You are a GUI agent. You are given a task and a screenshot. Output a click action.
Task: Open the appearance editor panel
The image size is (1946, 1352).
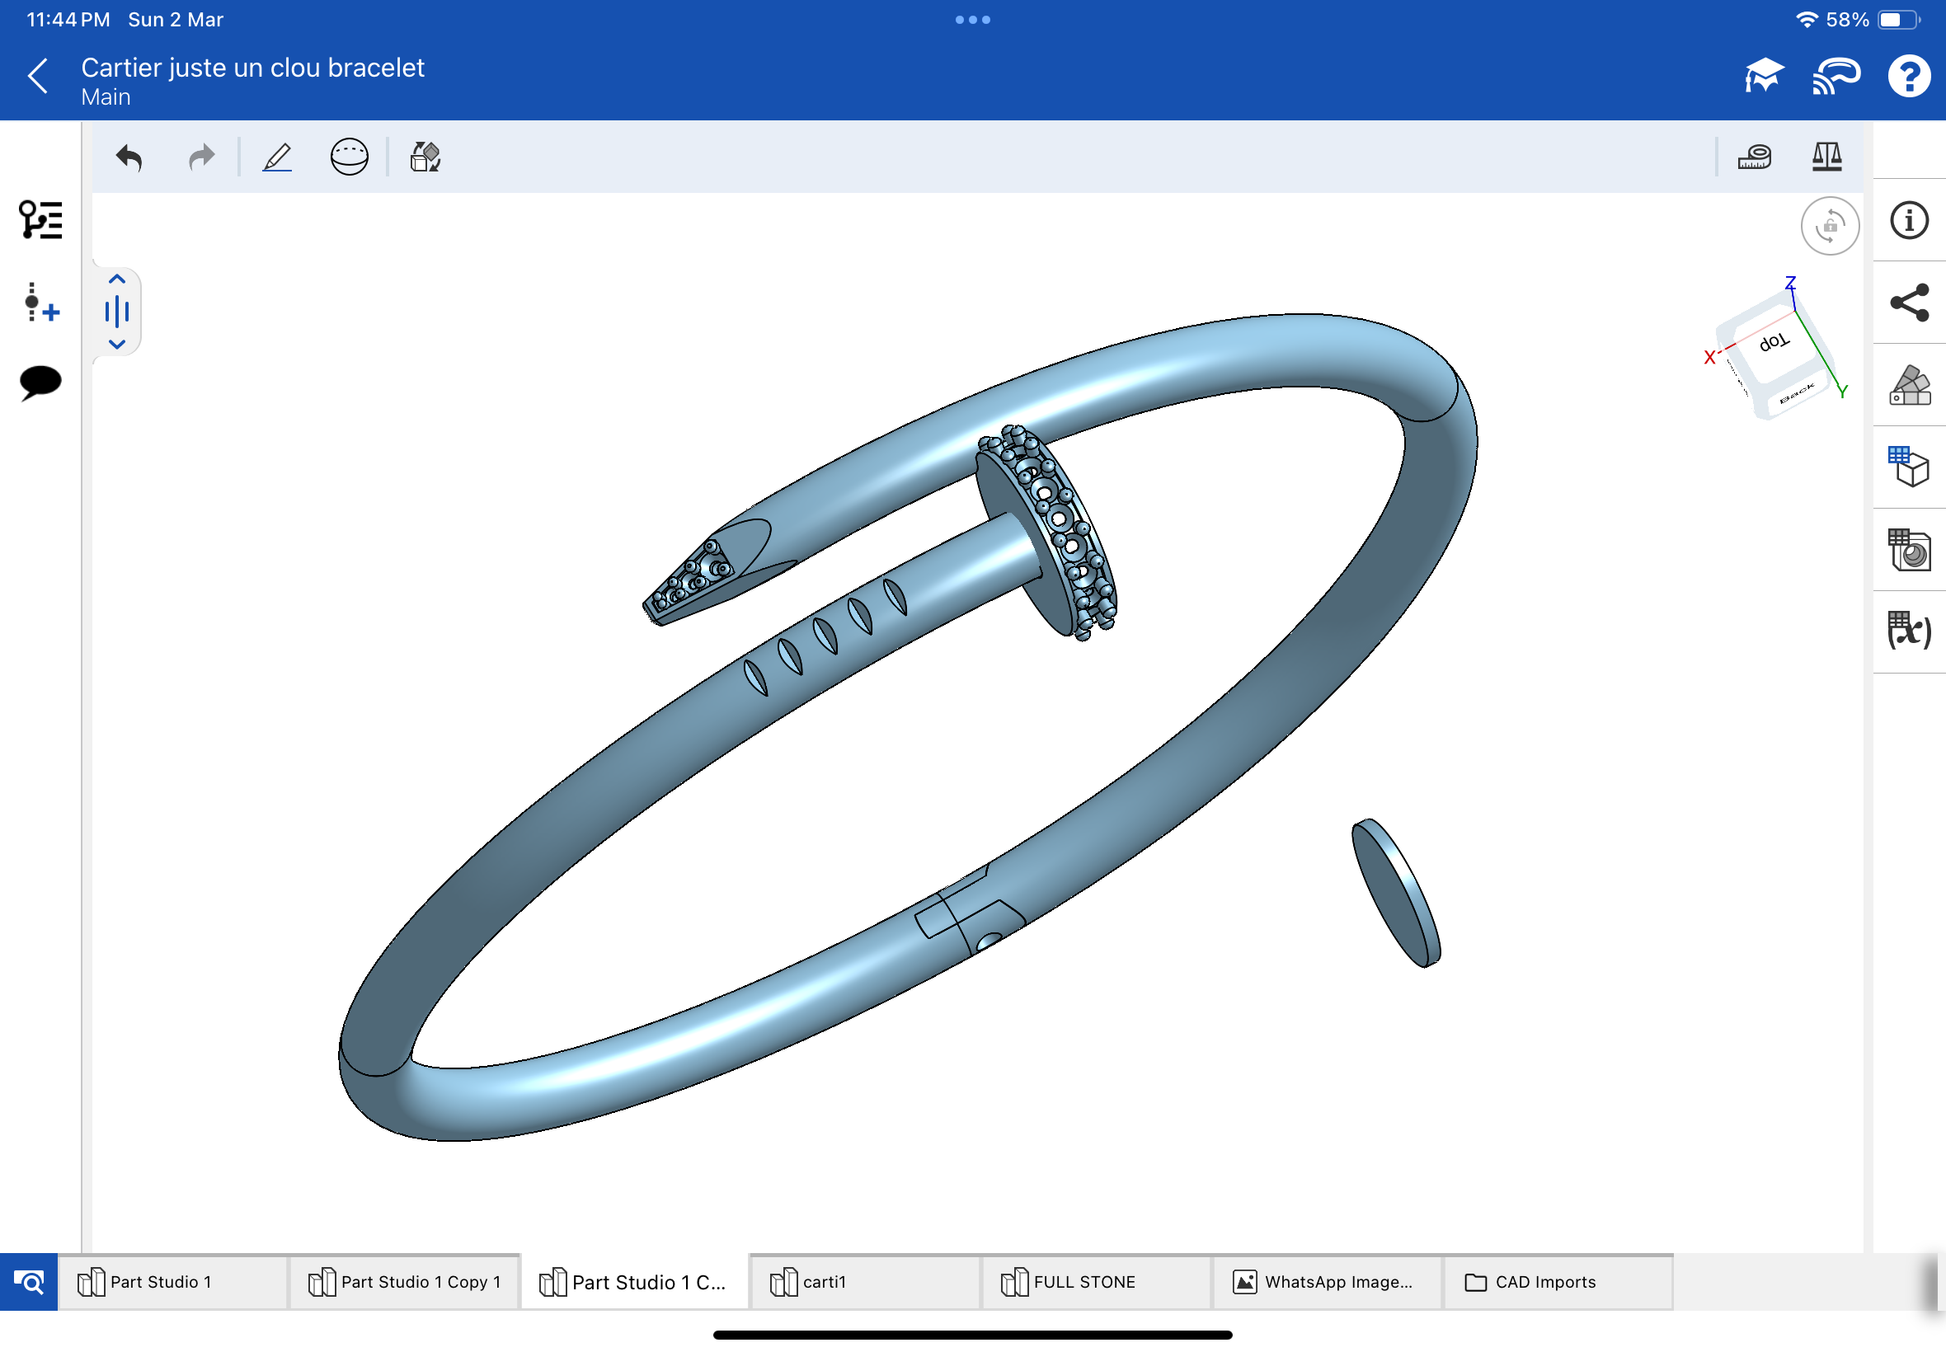point(1909,385)
